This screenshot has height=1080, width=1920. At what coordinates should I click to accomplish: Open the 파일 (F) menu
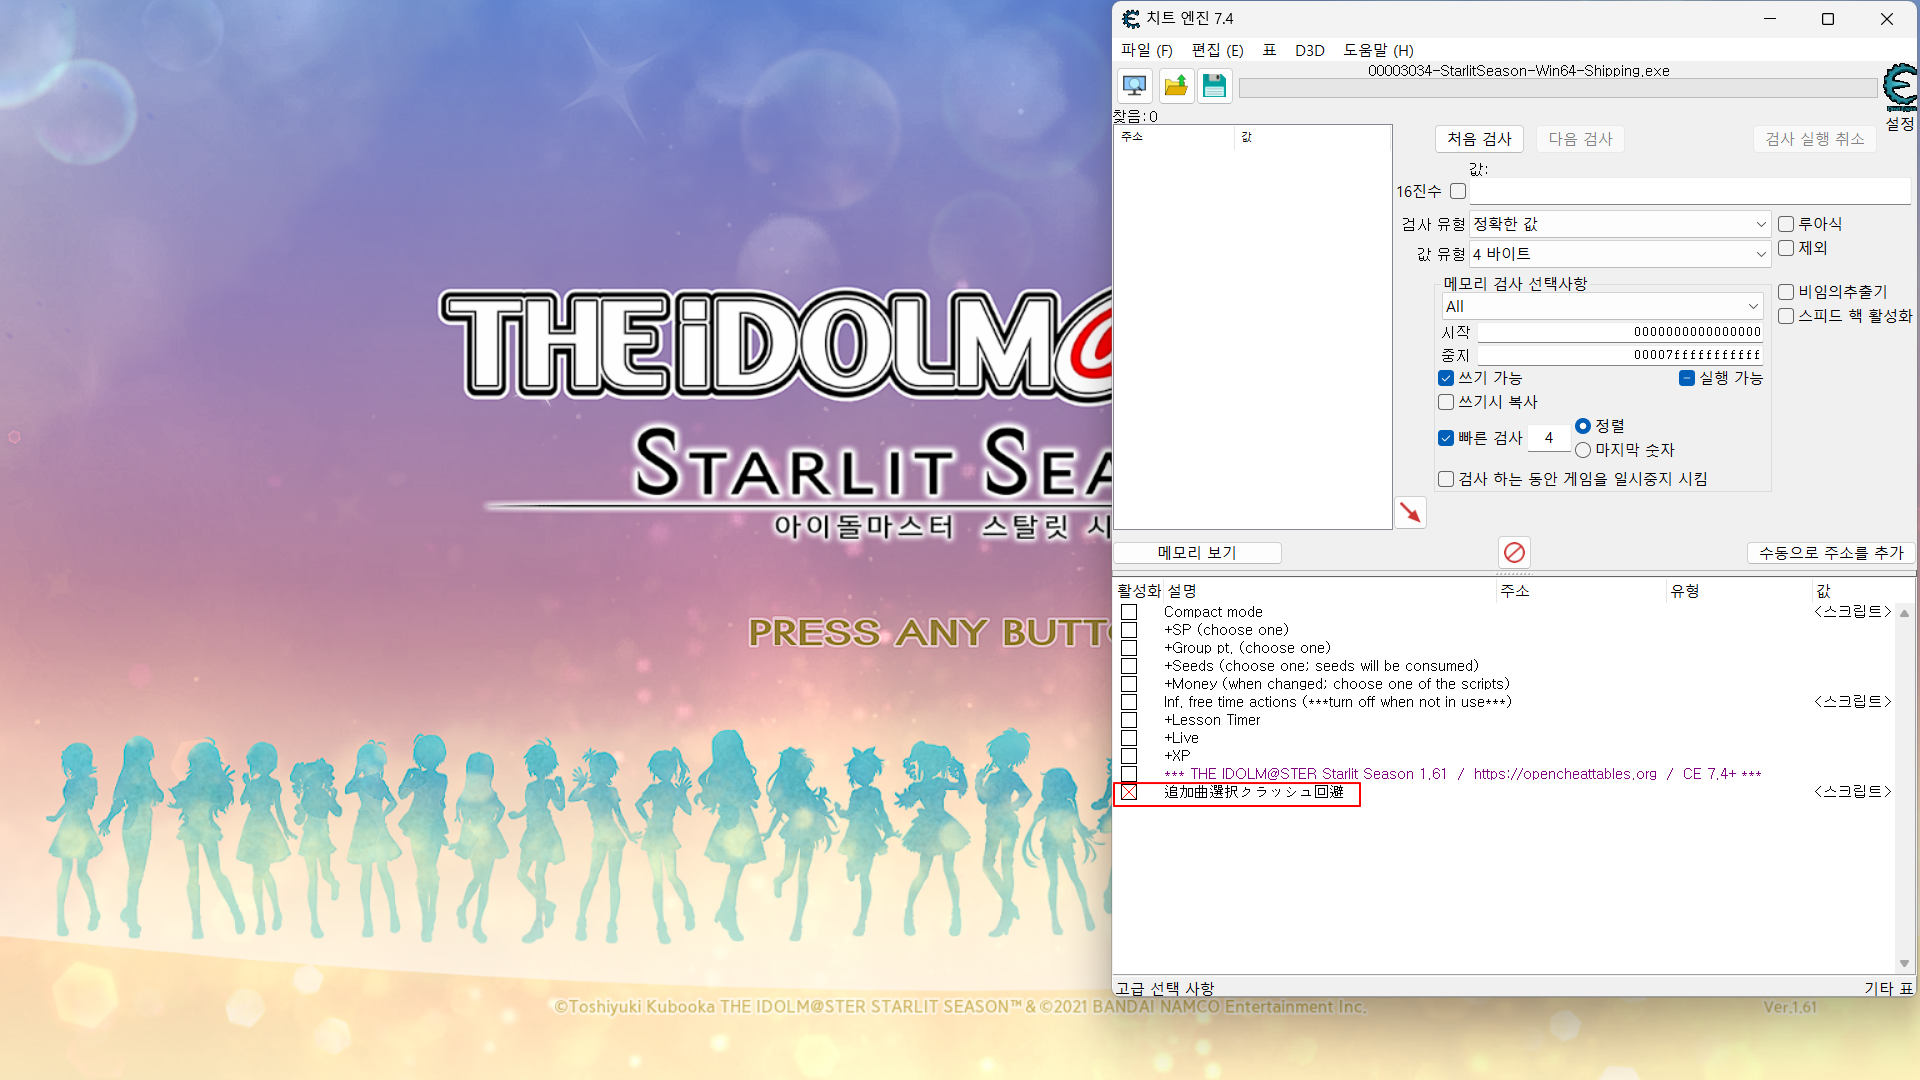coord(1146,50)
